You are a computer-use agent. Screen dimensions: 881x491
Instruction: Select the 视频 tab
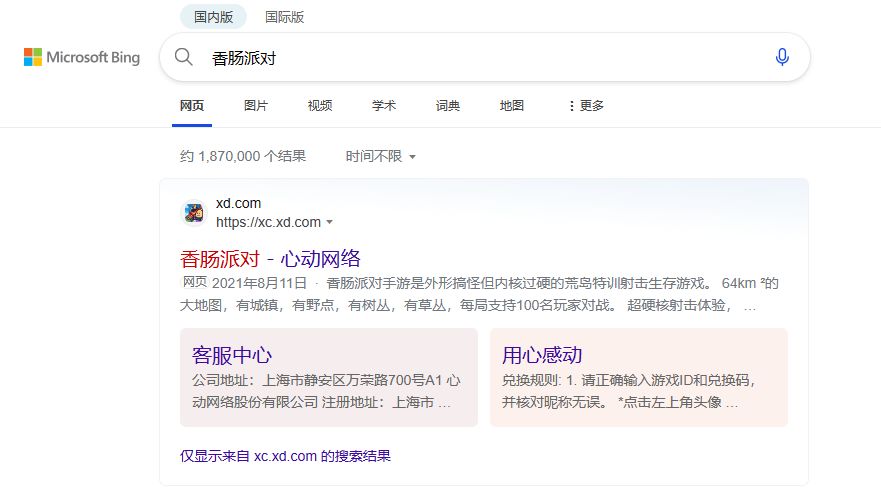click(320, 106)
